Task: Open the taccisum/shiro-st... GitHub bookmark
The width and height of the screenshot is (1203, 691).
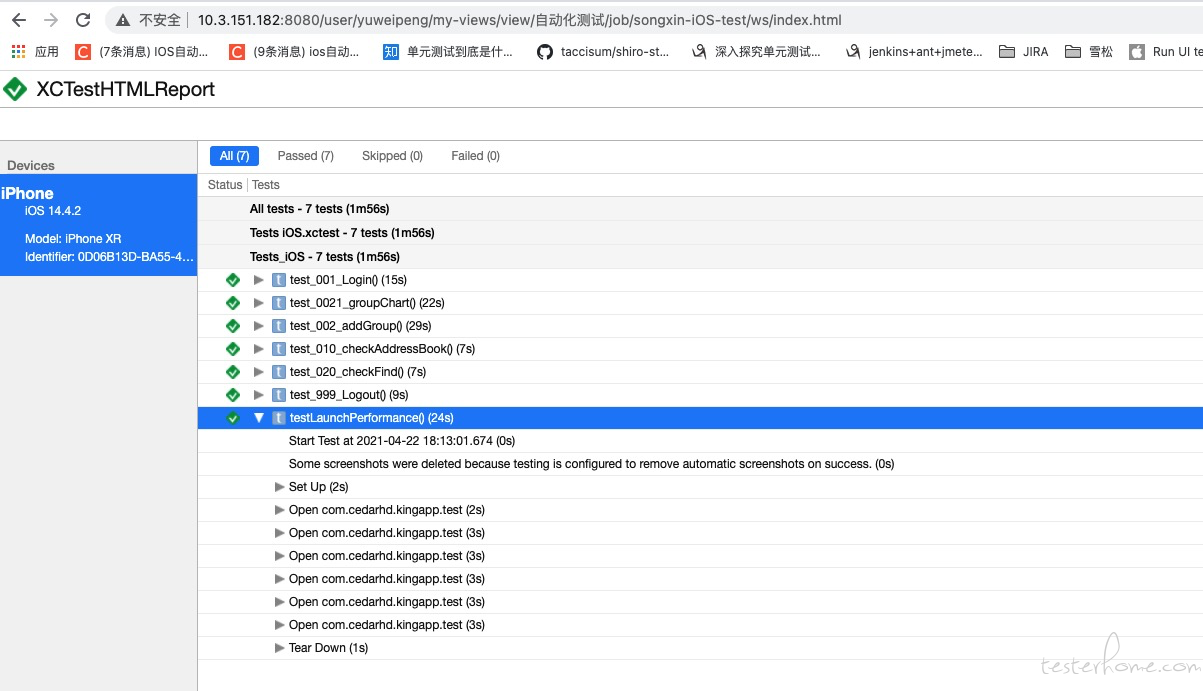Action: coord(603,51)
